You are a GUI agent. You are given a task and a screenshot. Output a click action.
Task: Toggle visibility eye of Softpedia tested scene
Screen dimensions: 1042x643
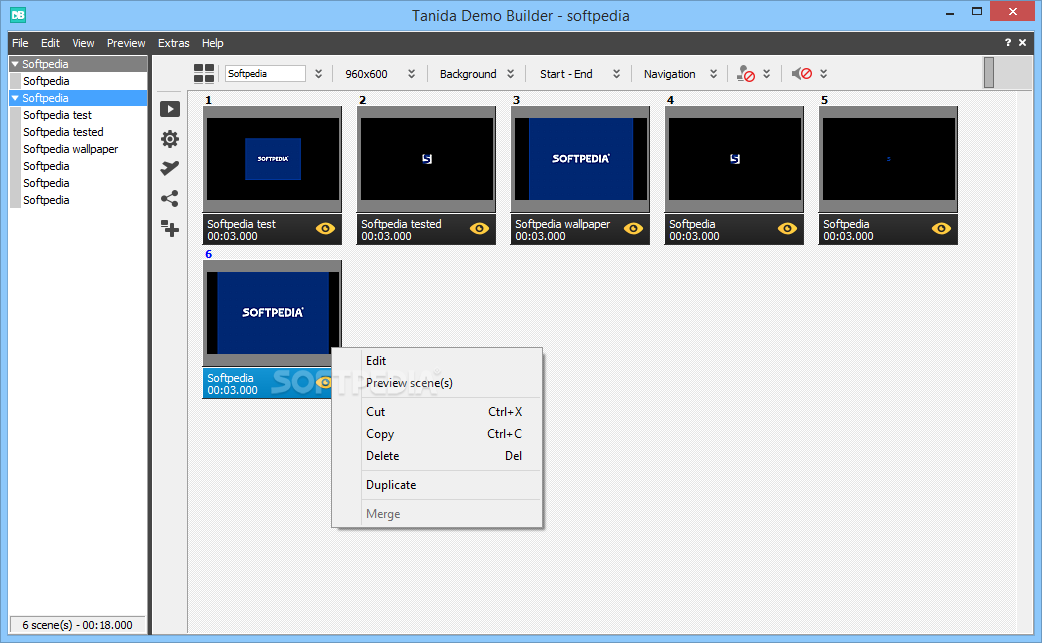coord(479,229)
